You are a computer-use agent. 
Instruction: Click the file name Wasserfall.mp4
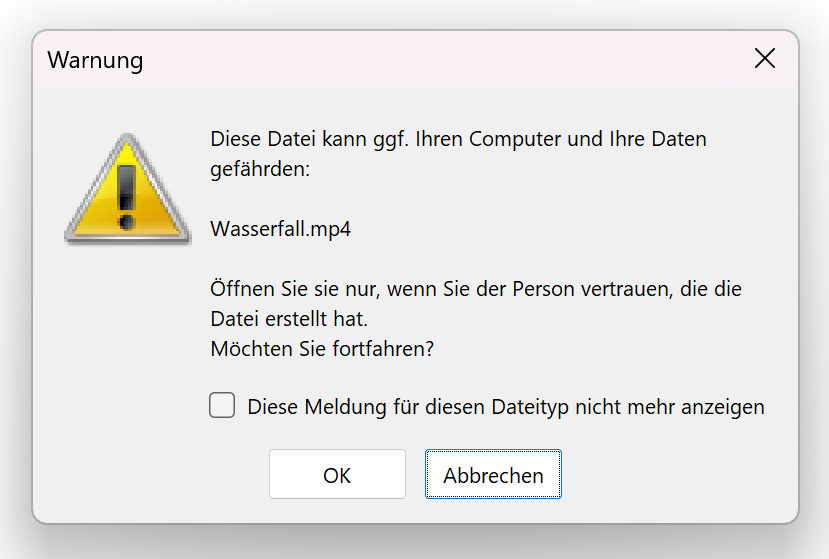[x=280, y=229]
